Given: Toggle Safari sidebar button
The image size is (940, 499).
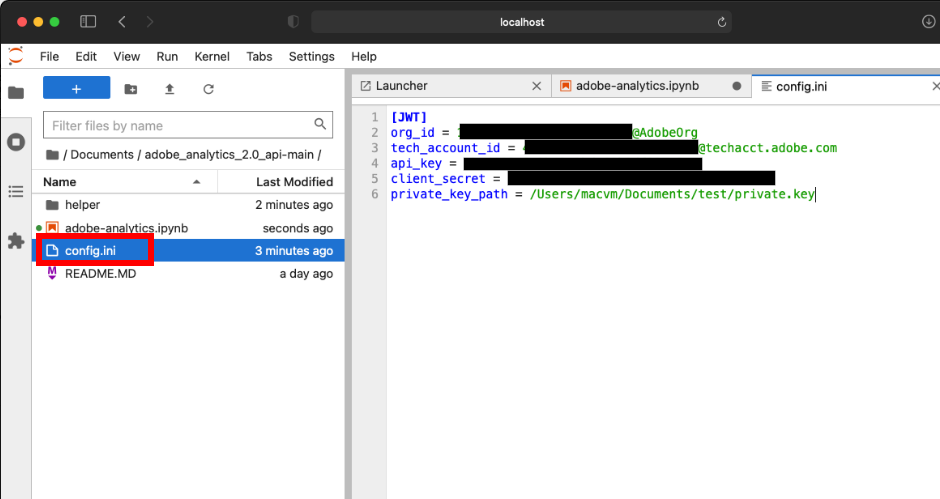Looking at the screenshot, I should (x=88, y=22).
